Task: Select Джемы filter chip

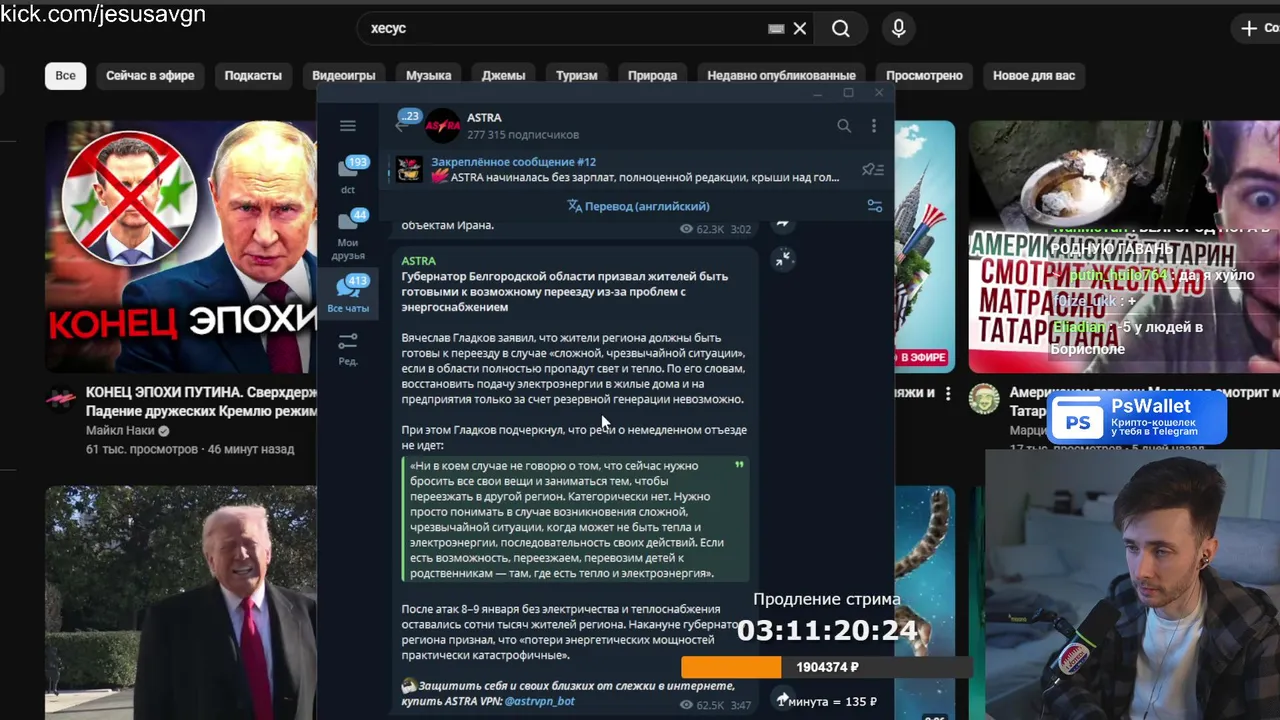Action: [503, 75]
